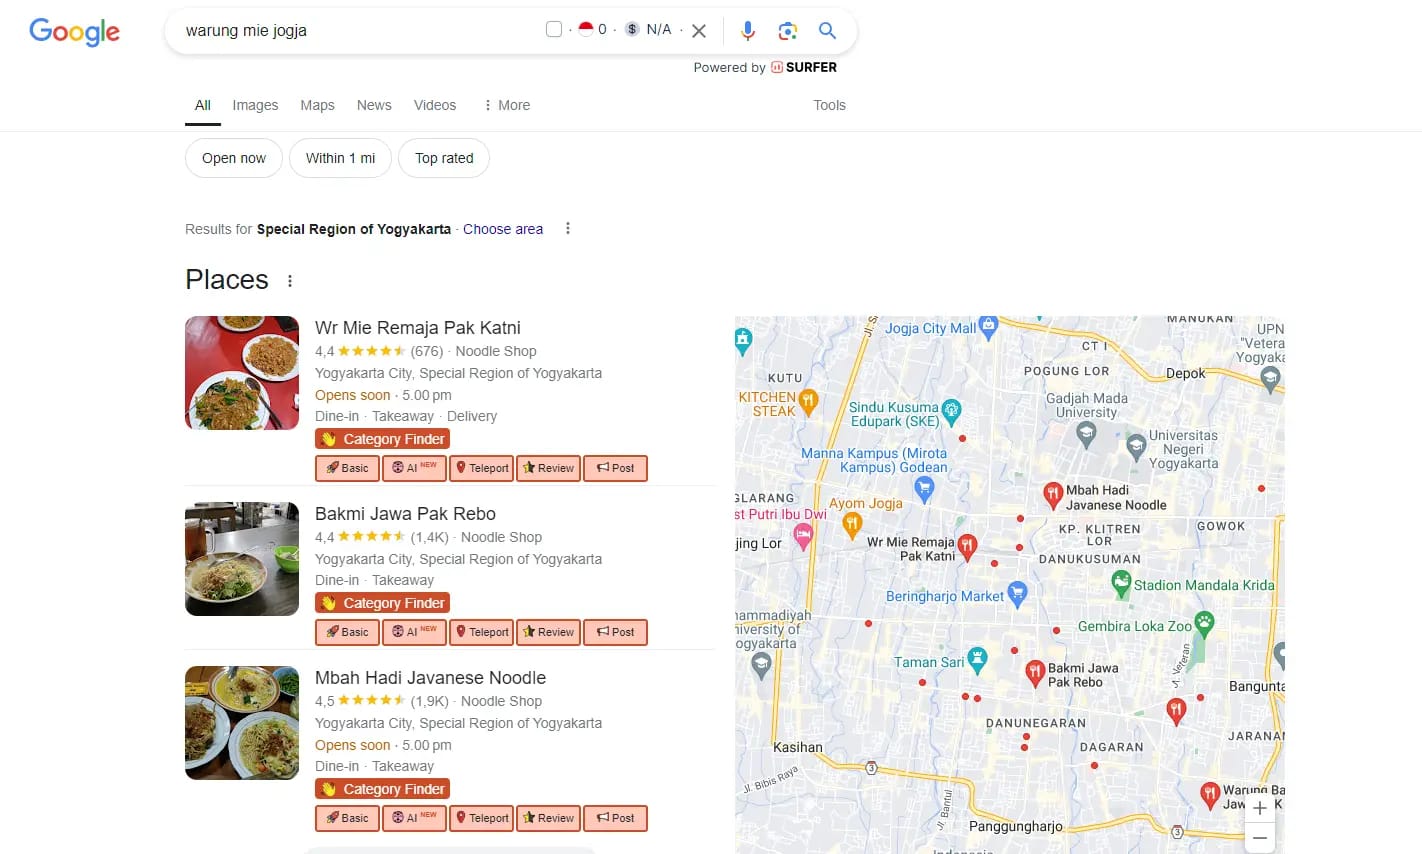This screenshot has height=854, width=1422.
Task: Apply the Top rated filter
Action: click(x=444, y=158)
